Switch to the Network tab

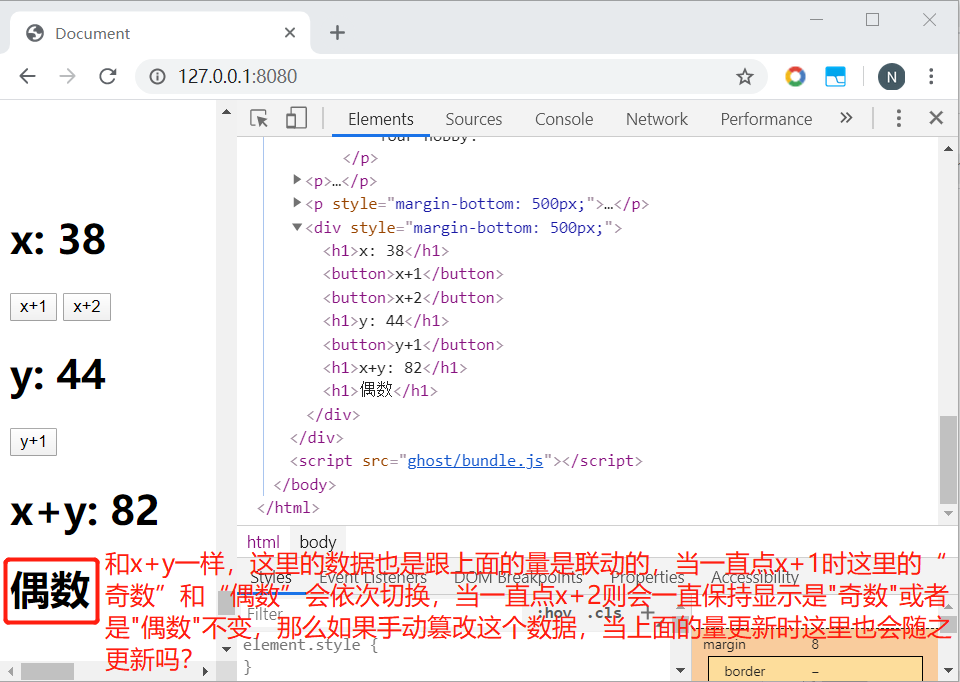pyautogui.click(x=657, y=119)
